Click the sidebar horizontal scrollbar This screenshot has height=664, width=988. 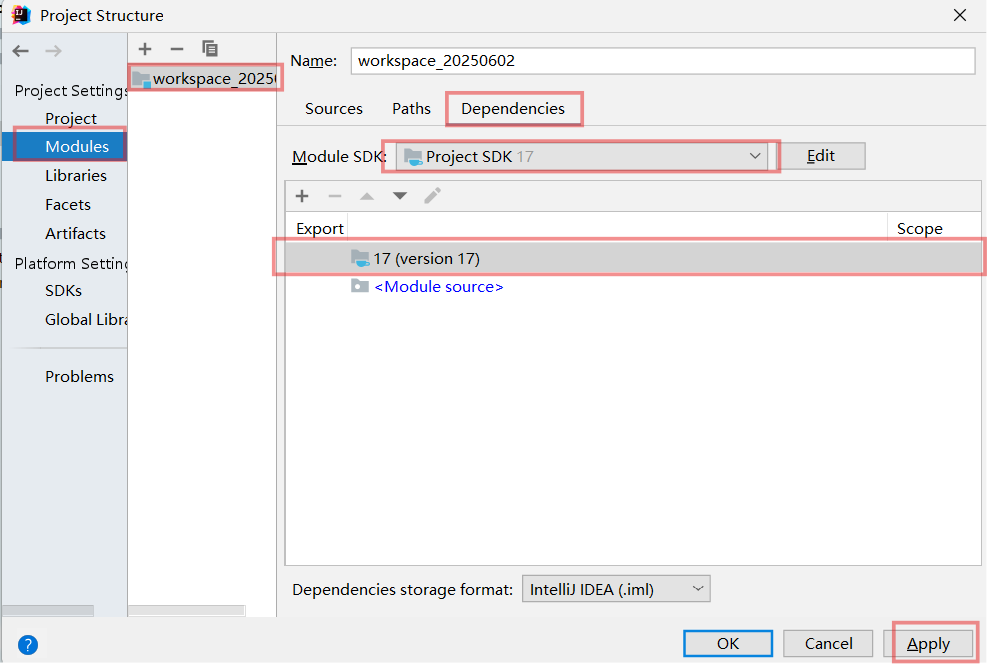pyautogui.click(x=48, y=610)
